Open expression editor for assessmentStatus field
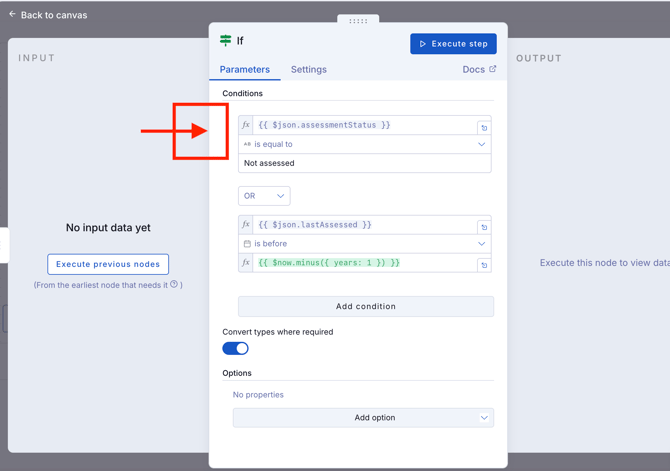Screen dimensions: 670x471 pos(484,127)
